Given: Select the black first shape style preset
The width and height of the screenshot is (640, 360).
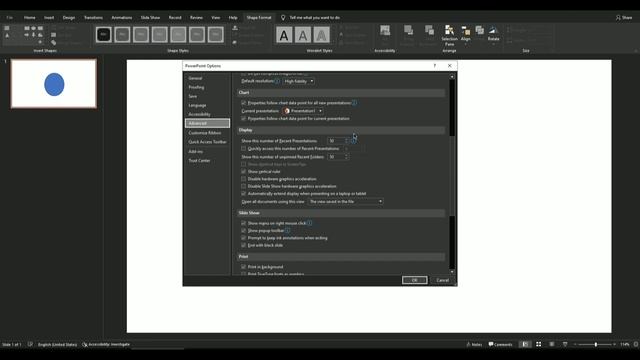Looking at the screenshot, I should click(x=104, y=35).
